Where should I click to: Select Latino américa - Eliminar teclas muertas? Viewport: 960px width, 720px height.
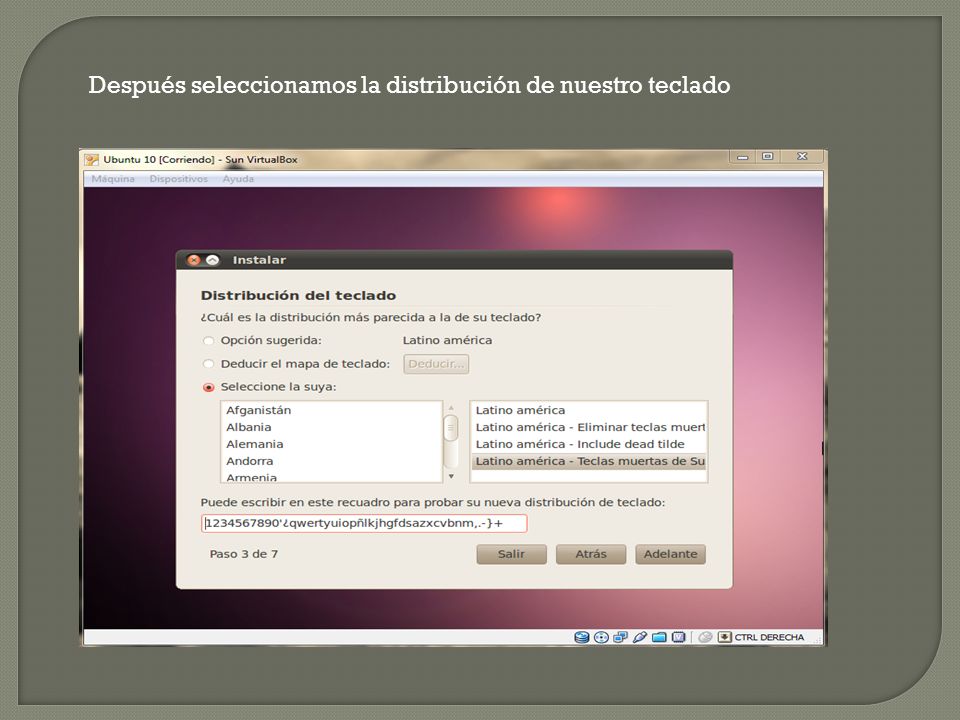pos(588,427)
